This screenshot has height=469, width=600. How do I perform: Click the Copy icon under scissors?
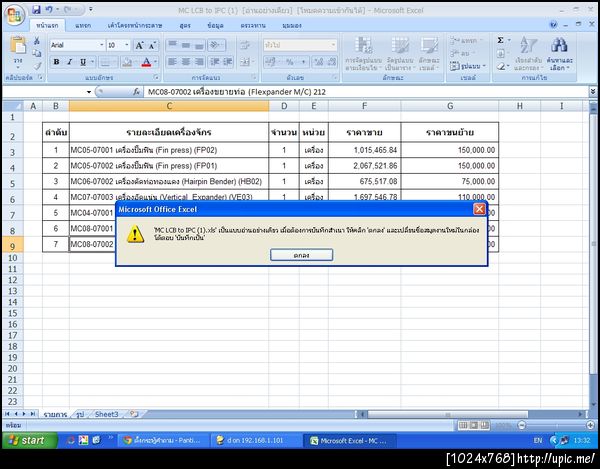pos(37,53)
